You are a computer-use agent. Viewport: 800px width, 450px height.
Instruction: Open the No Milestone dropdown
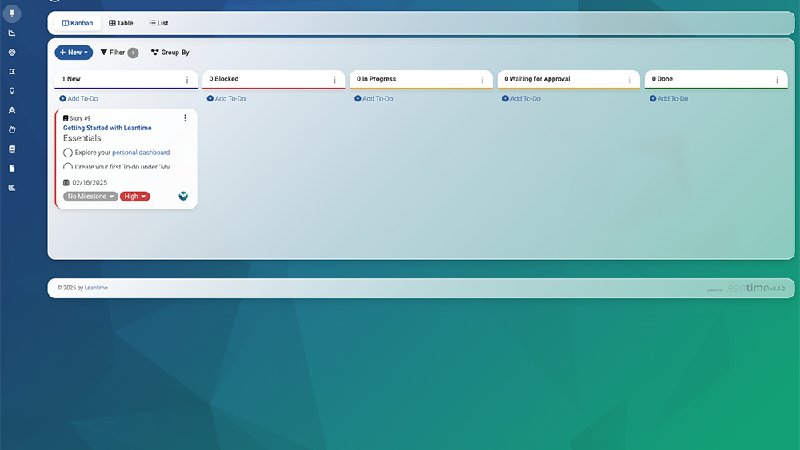(x=90, y=196)
